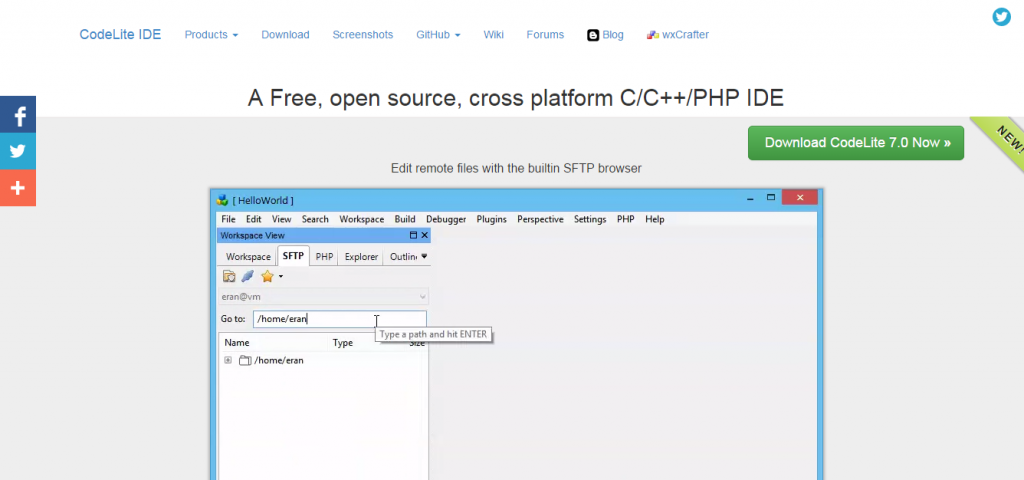The height and width of the screenshot is (480, 1024).
Task: Open the Search menu
Action: coord(315,219)
